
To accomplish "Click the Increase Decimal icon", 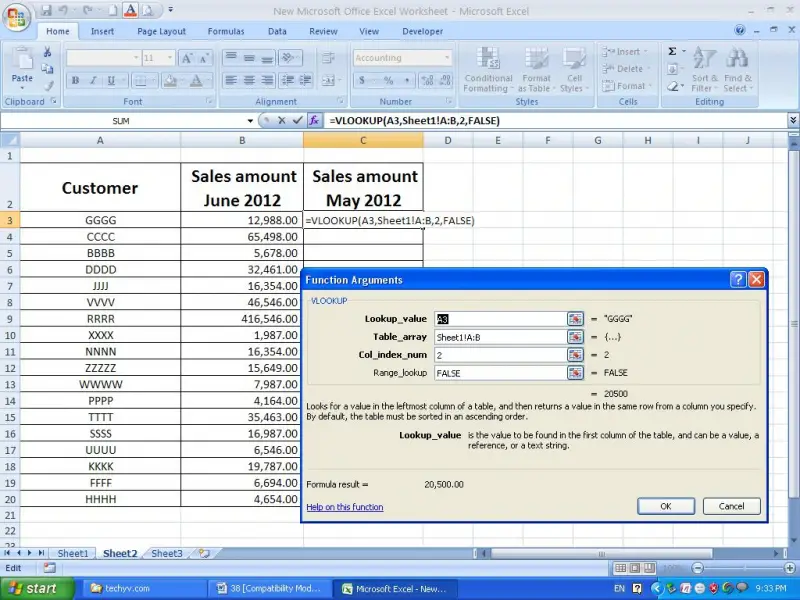I will (x=428, y=81).
